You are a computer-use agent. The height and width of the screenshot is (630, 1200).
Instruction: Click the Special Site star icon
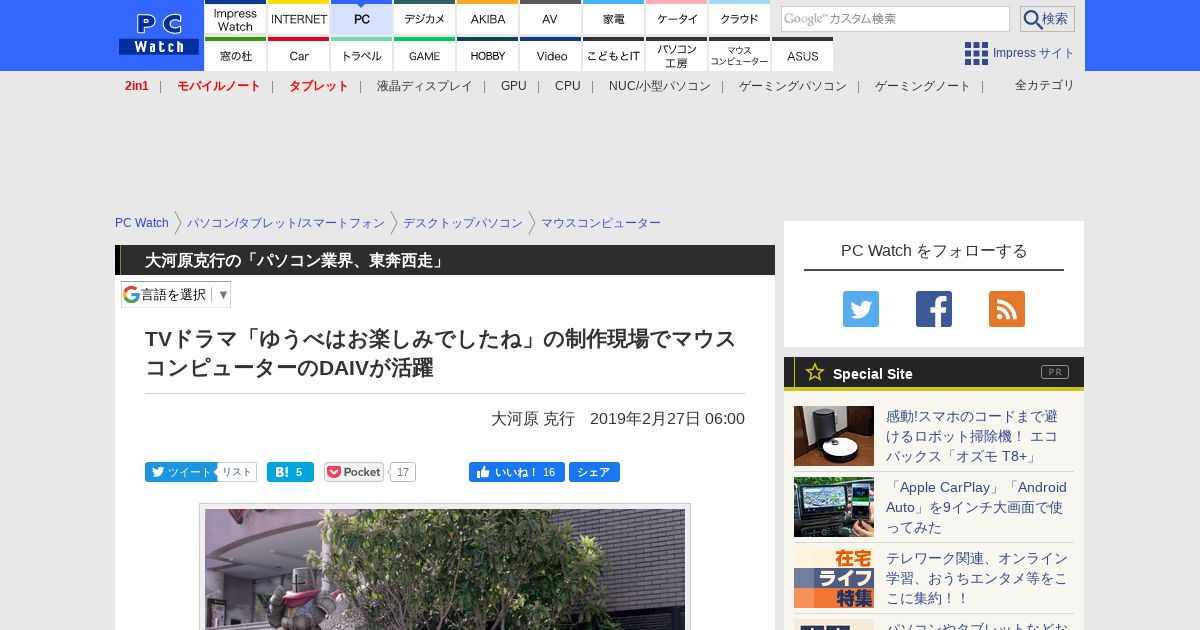[x=815, y=372]
